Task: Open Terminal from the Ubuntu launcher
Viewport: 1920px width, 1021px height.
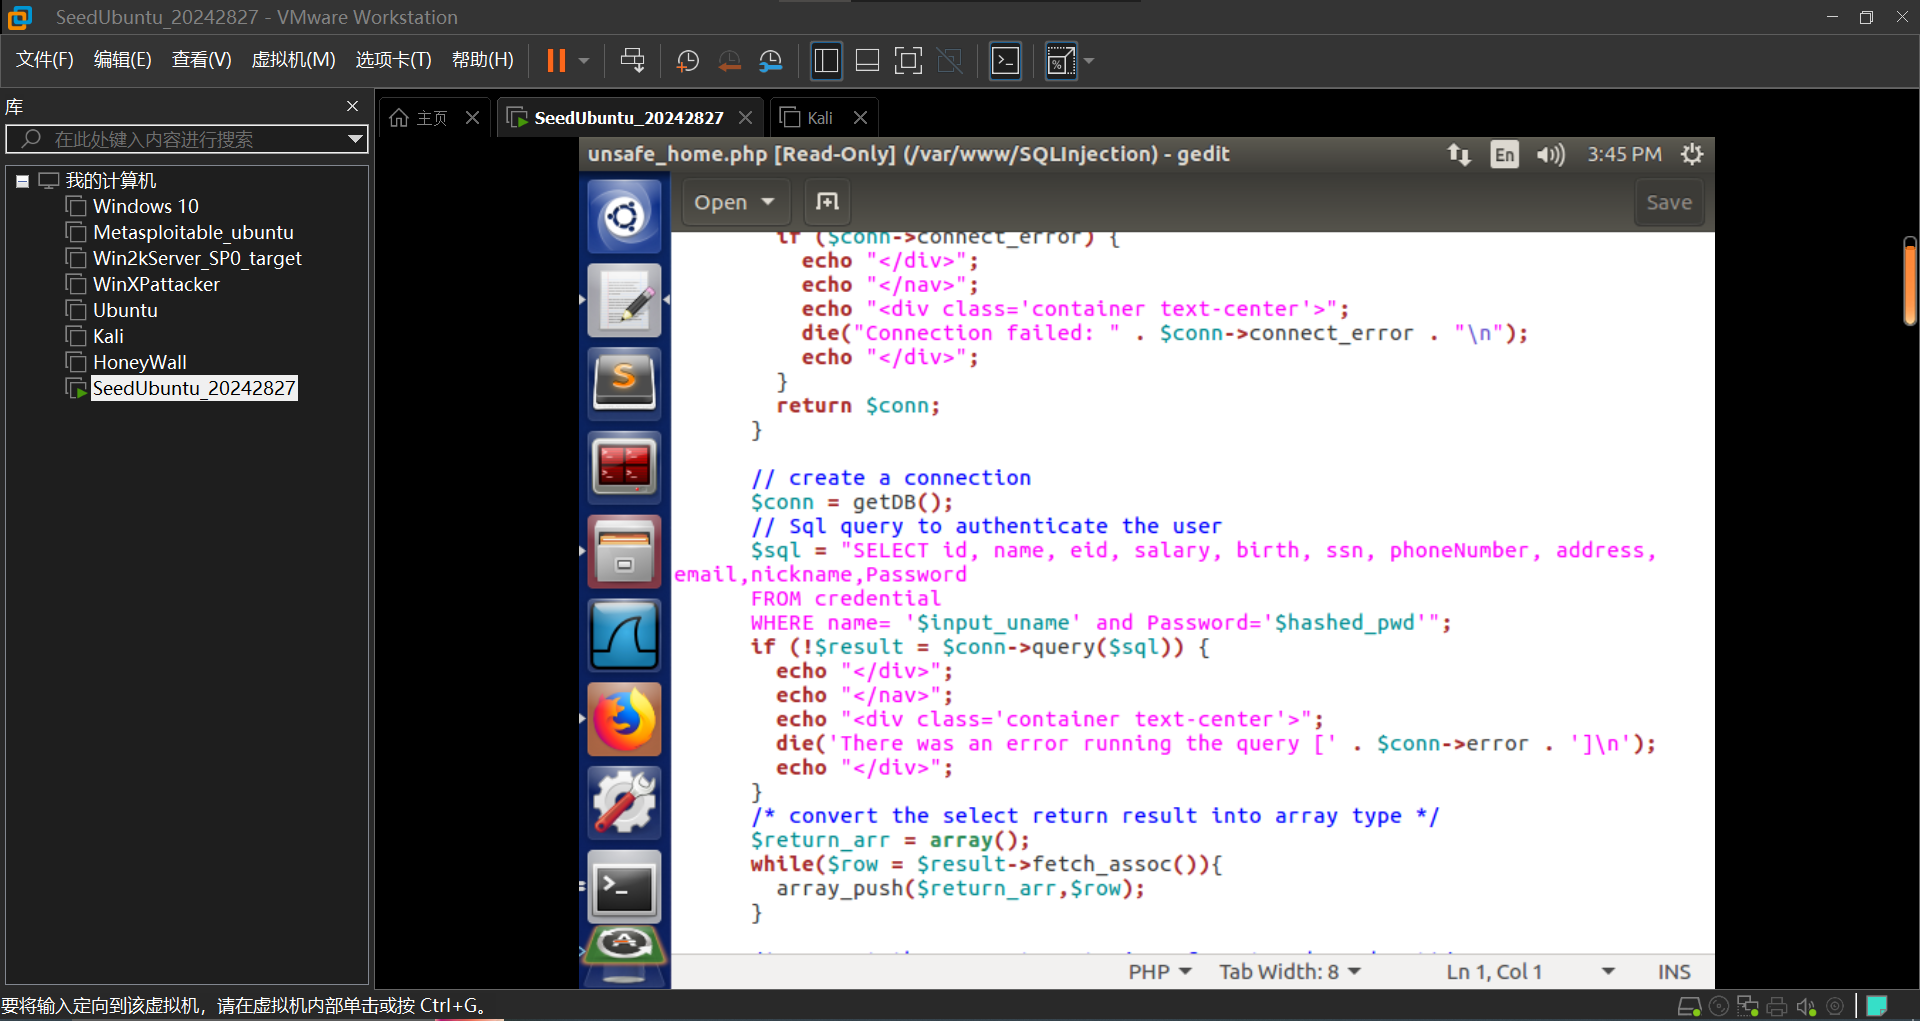Action: point(624,887)
